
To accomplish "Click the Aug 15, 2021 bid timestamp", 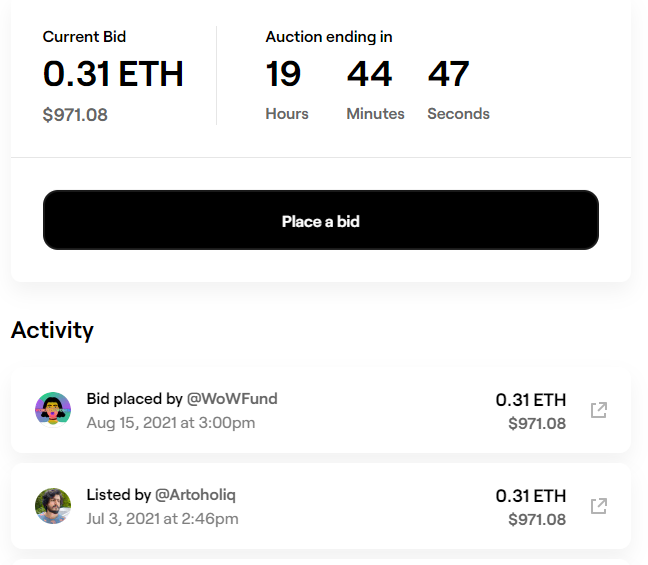I will pos(171,423).
